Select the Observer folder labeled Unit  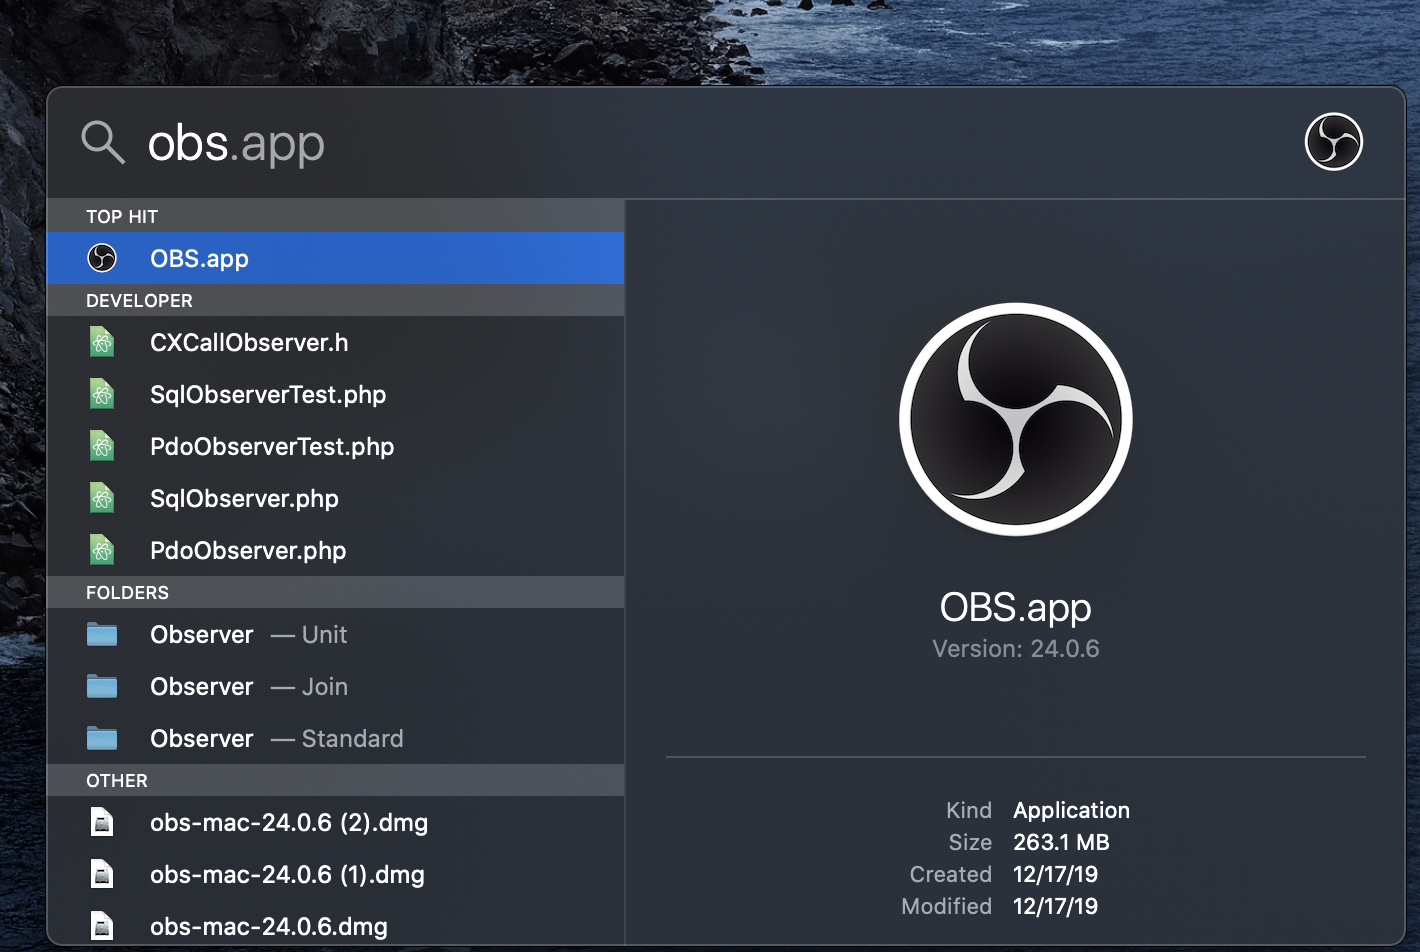pyautogui.click(x=335, y=634)
